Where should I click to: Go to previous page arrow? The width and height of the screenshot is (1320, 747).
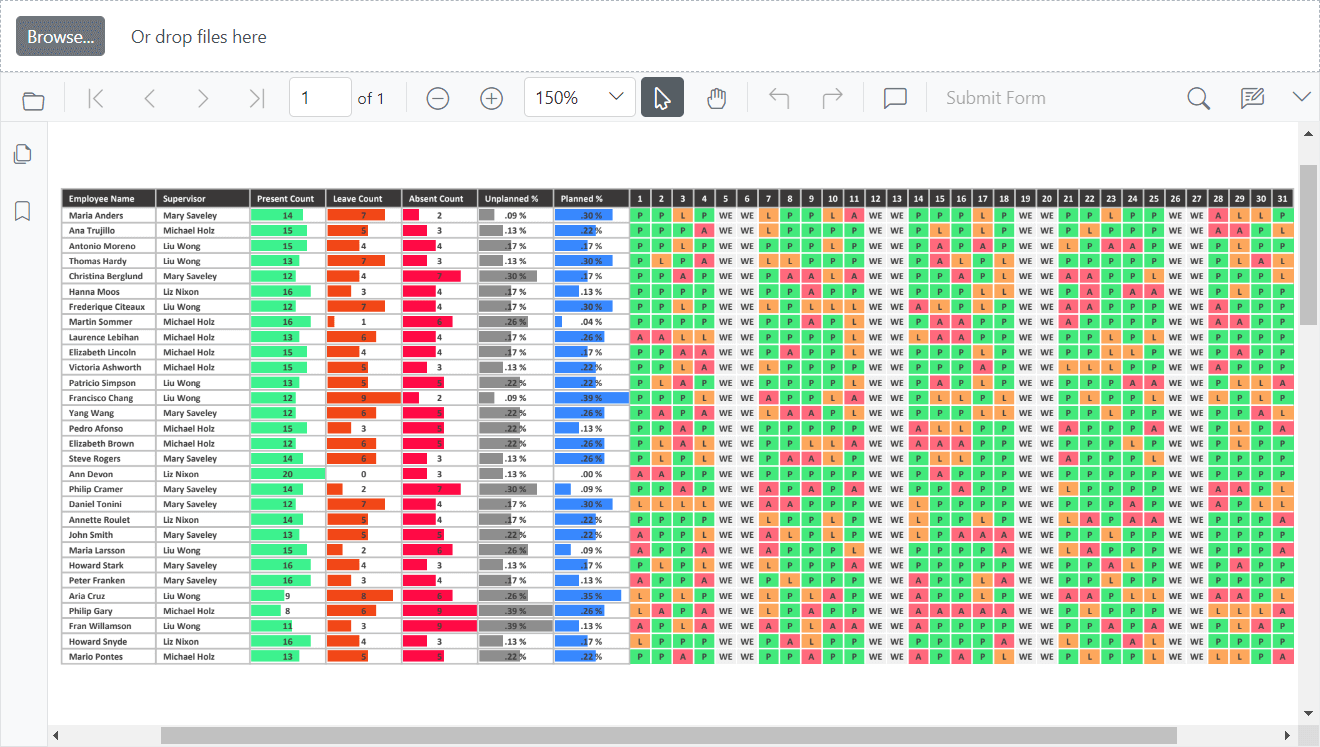[x=150, y=98]
